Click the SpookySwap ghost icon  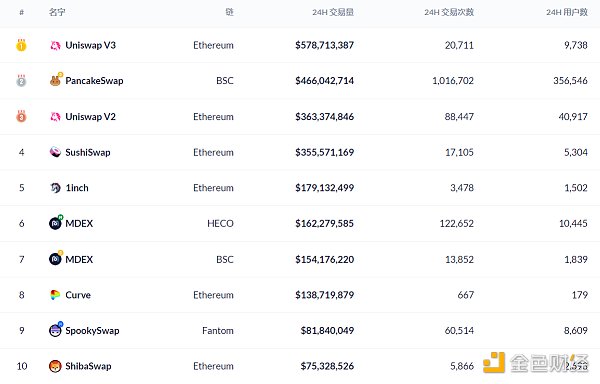pos(55,330)
